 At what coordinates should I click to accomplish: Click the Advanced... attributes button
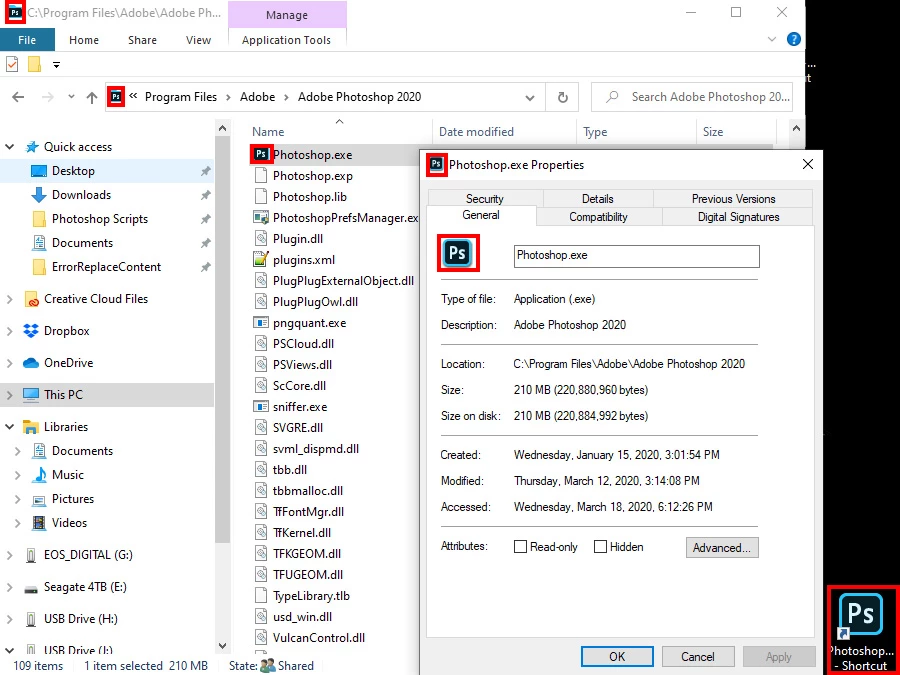point(722,548)
